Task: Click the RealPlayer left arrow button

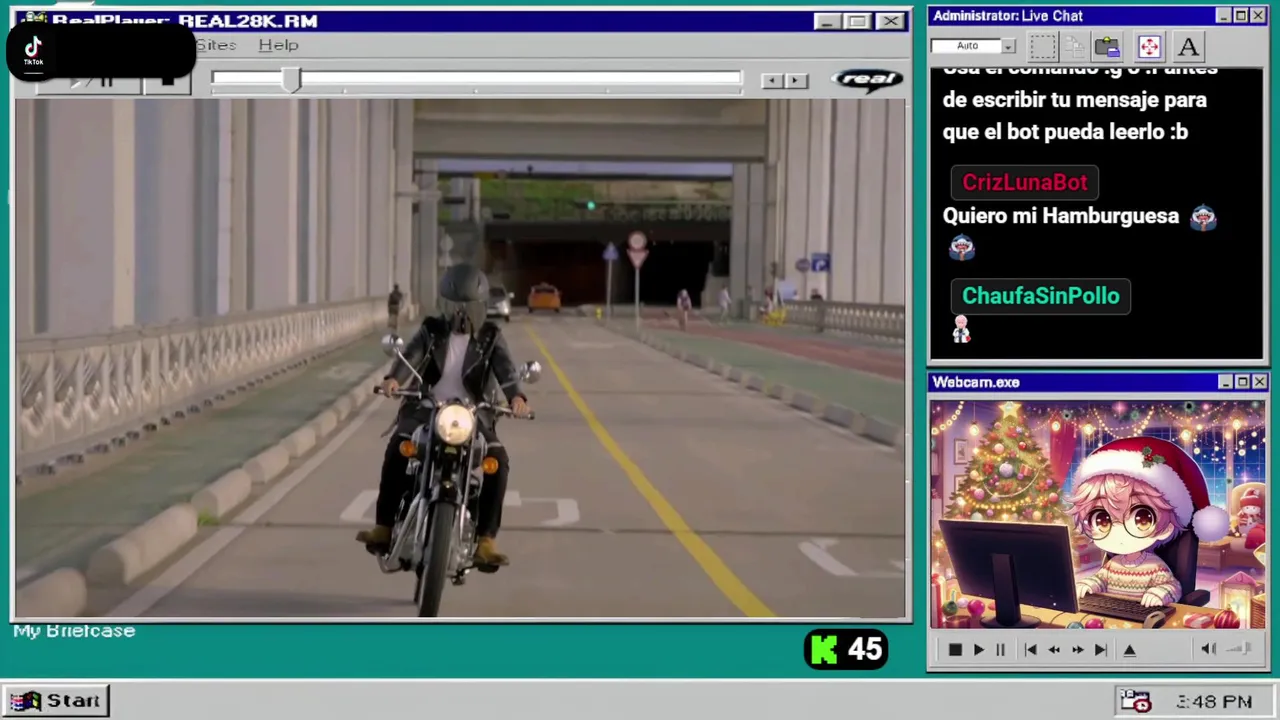Action: point(772,81)
